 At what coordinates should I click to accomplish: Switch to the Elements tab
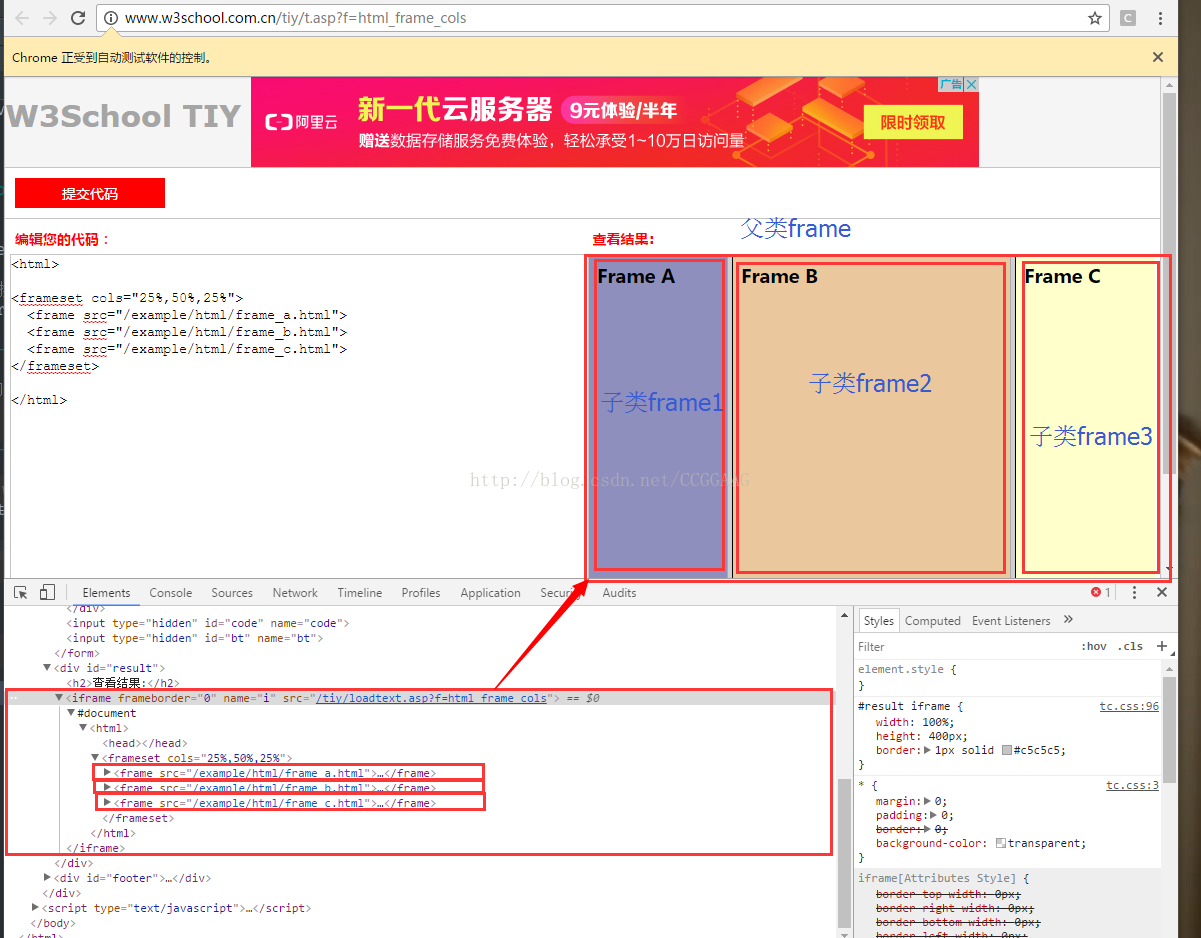pyautogui.click(x=106, y=593)
